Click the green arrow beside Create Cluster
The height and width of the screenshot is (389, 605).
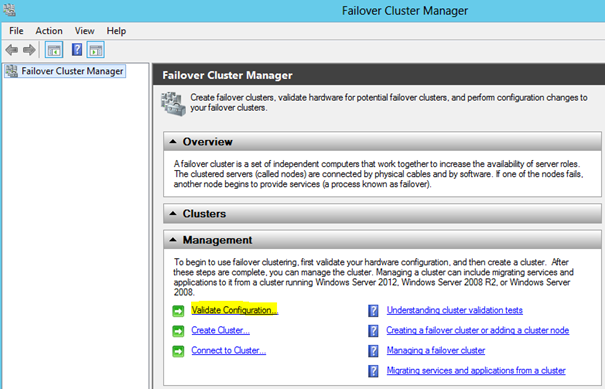pos(178,331)
